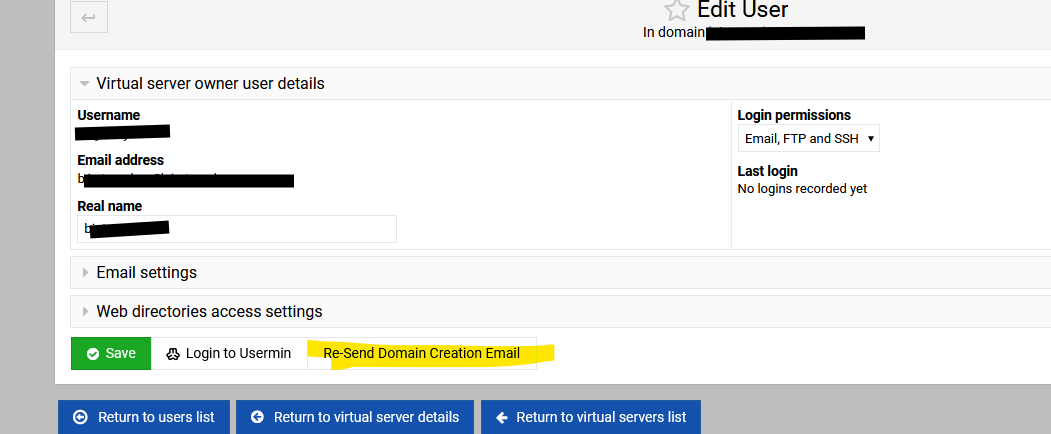Expand Web directories access settings arrow

pyautogui.click(x=85, y=311)
